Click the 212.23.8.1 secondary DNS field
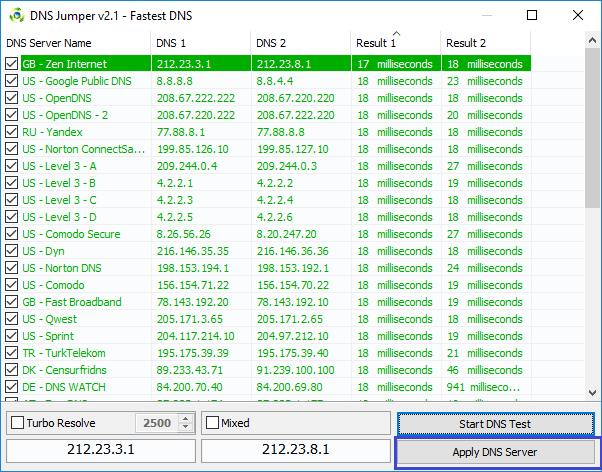 click(x=296, y=450)
